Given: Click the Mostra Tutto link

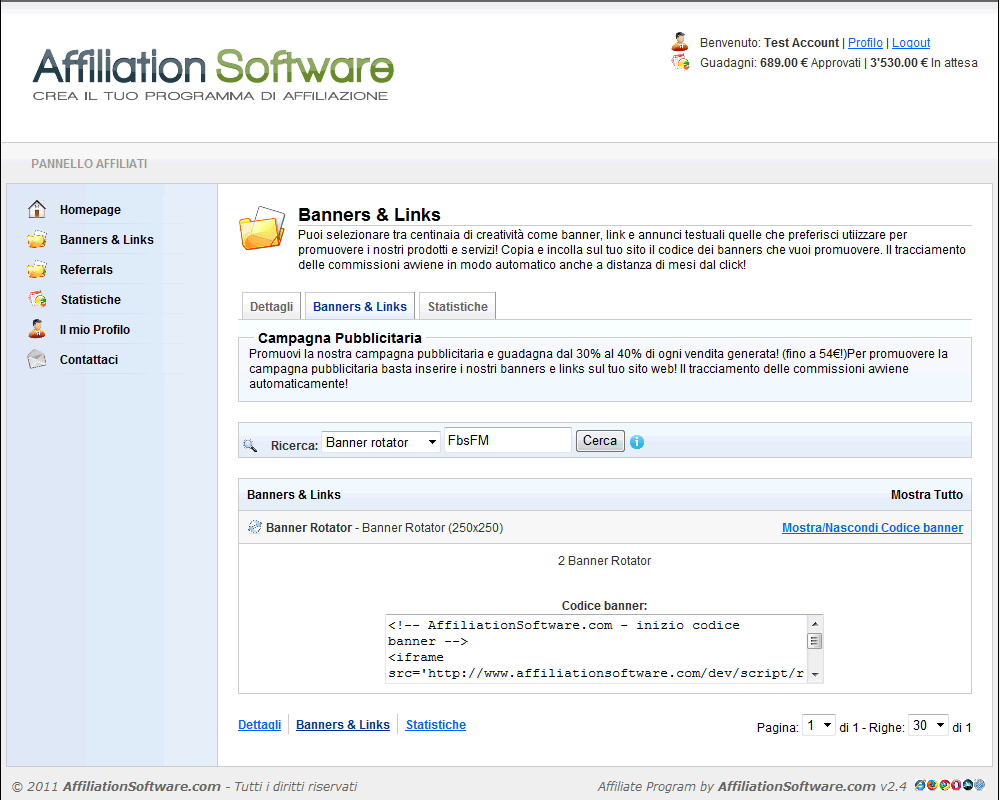Looking at the screenshot, I should [927, 494].
